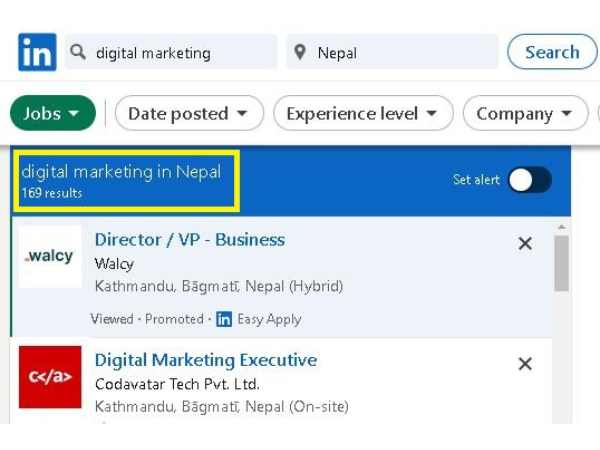Screen dimensions: 600x450
Task: Click the 'Viewed' label on Walcy job
Action: (x=112, y=319)
